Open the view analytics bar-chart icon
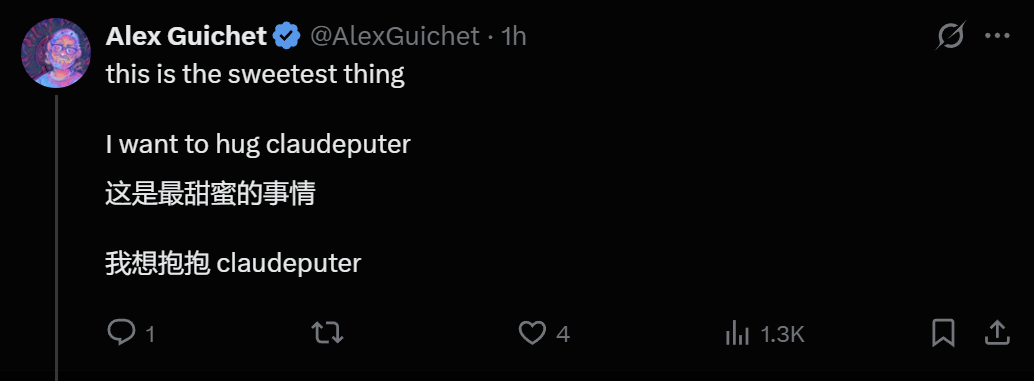The height and width of the screenshot is (381, 1034). coord(737,334)
